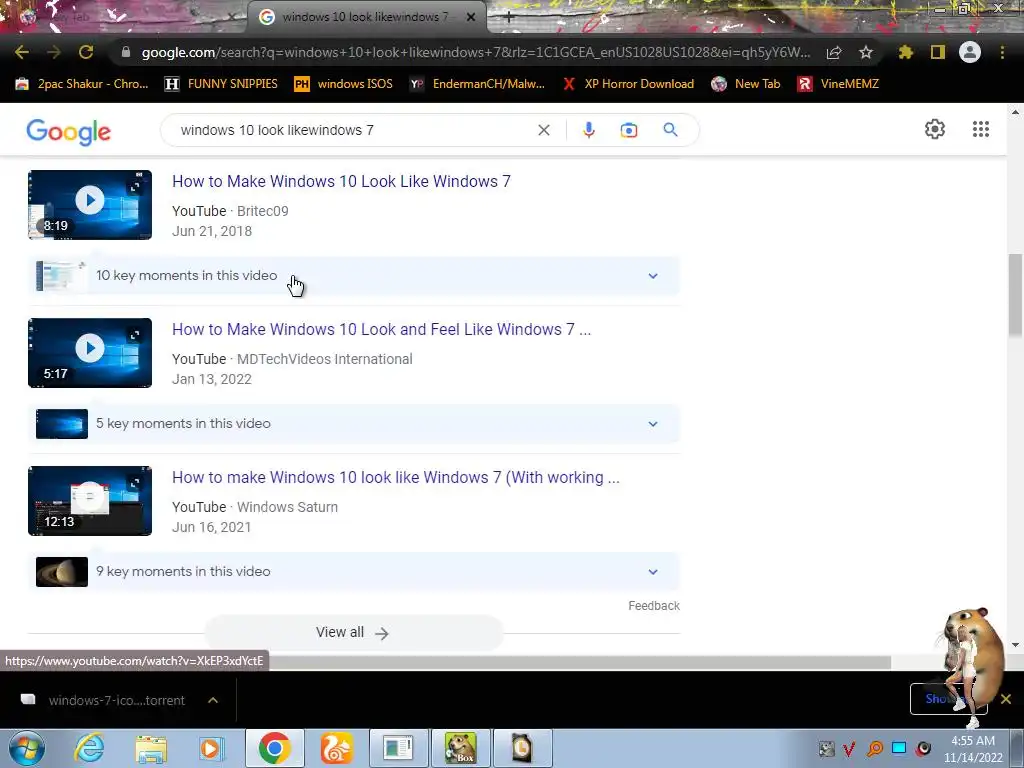Click the orange magnifier tray icon
This screenshot has height=768, width=1024.
pos(874,749)
